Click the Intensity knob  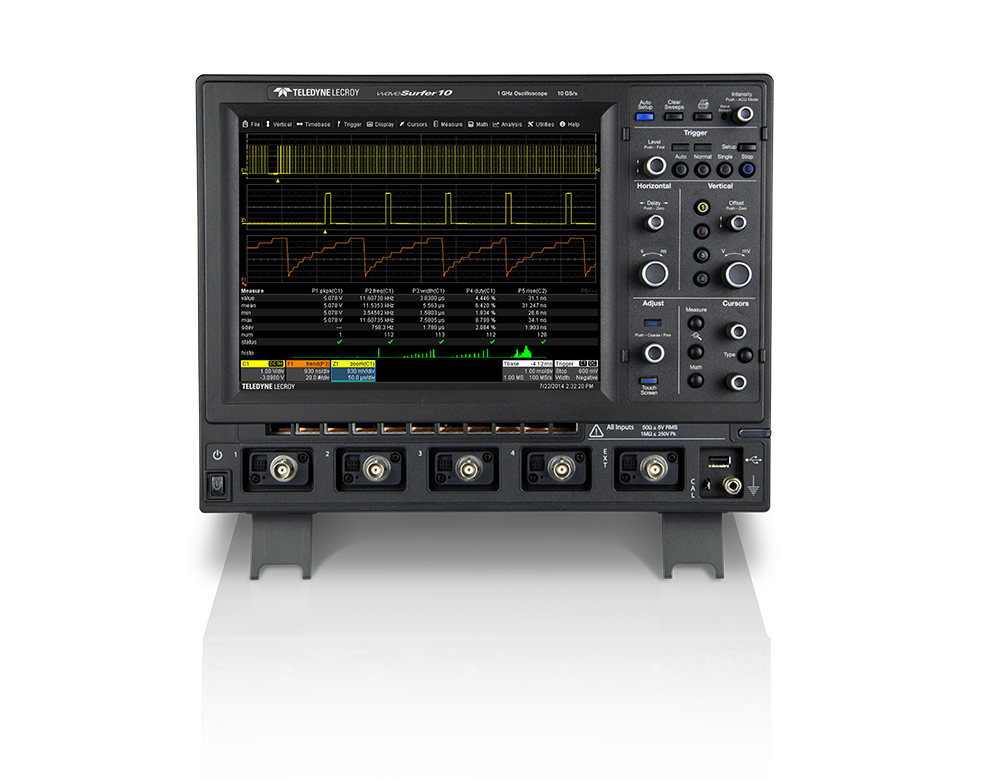click(744, 115)
